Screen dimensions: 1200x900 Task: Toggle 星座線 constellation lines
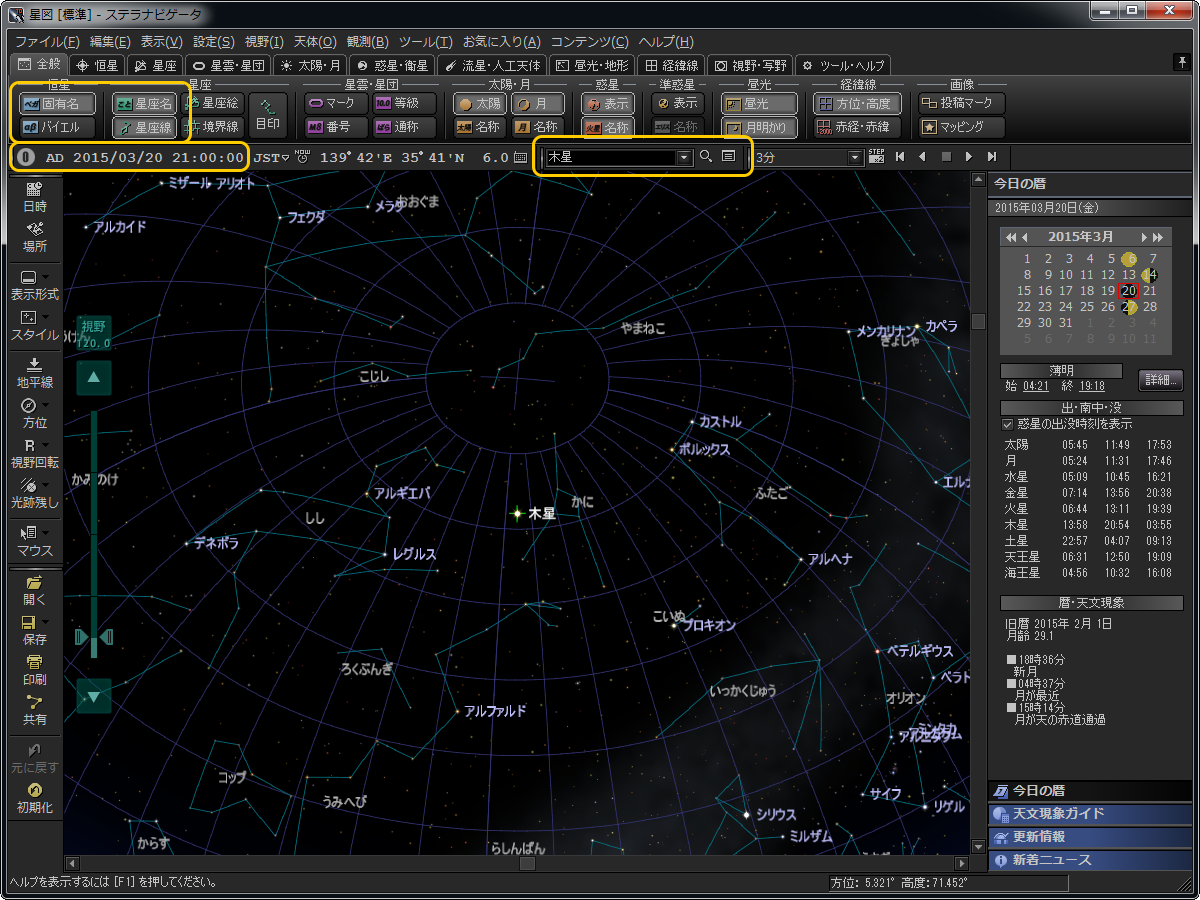tap(143, 127)
